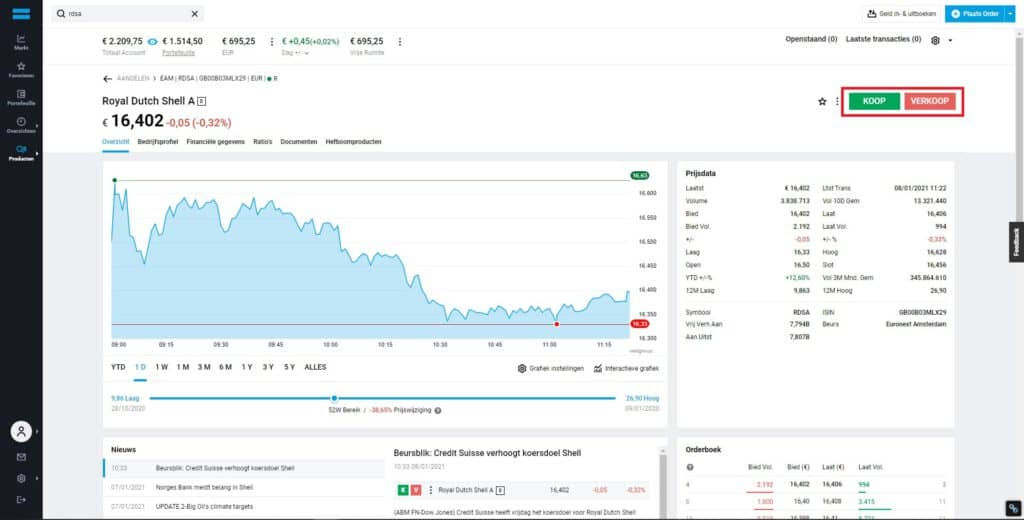The image size is (1024, 520).
Task: Select 5Y chart range
Action: click(x=289, y=367)
